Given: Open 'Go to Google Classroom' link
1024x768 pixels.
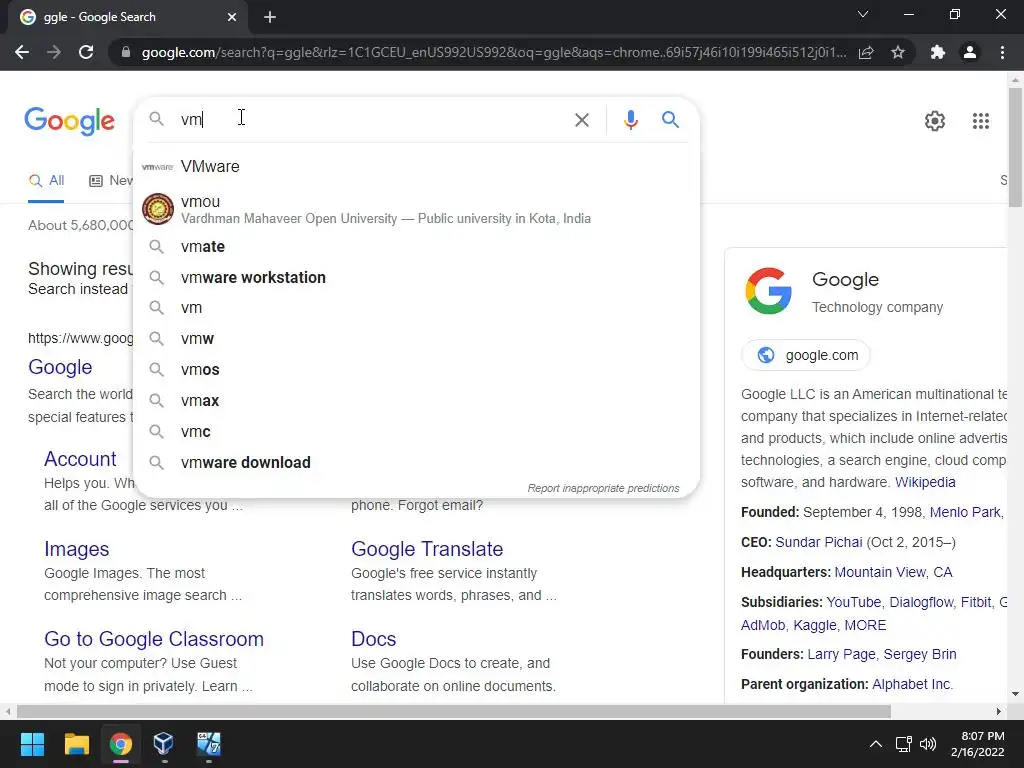Looking at the screenshot, I should (154, 639).
